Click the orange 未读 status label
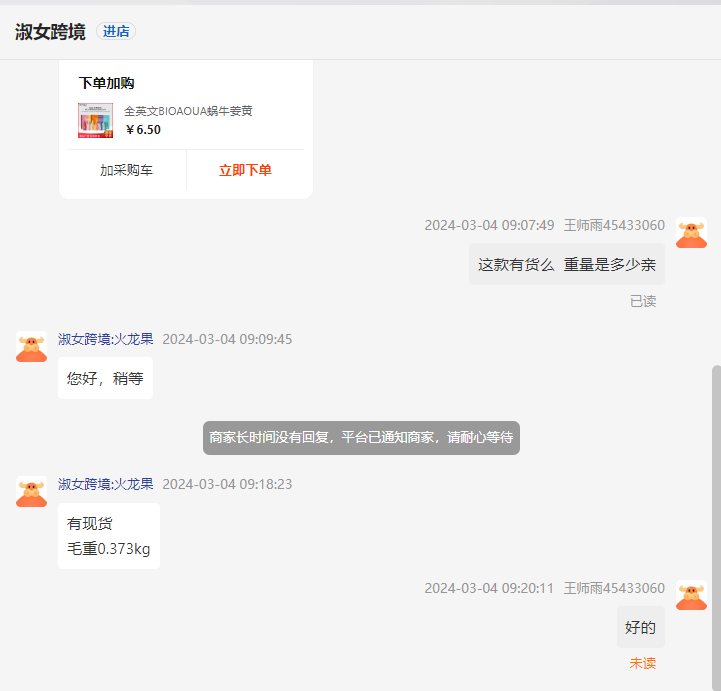Image resolution: width=721 pixels, height=691 pixels. pyautogui.click(x=642, y=663)
